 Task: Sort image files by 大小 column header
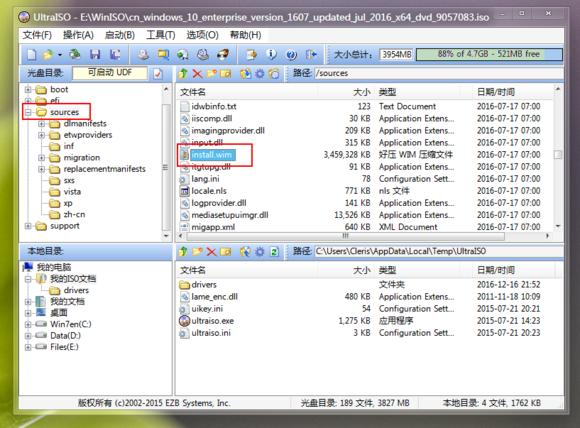(362, 92)
